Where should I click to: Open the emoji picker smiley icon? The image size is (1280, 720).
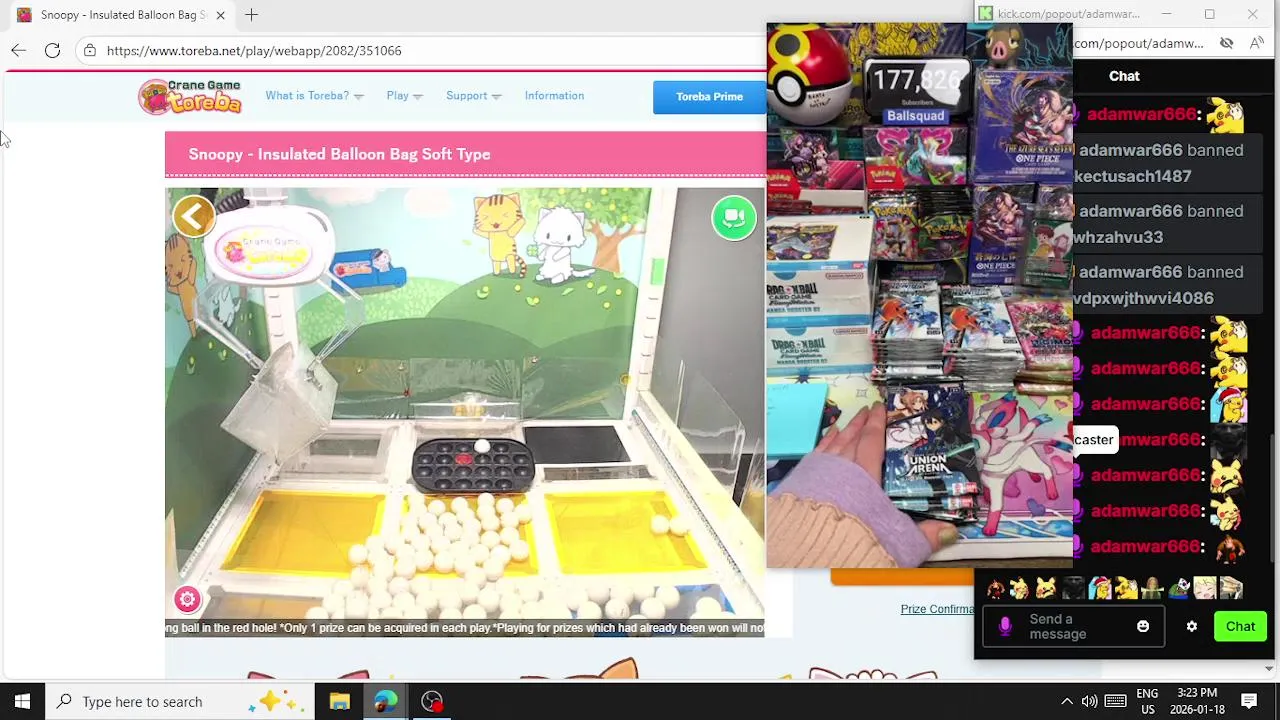pyautogui.click(x=1143, y=626)
